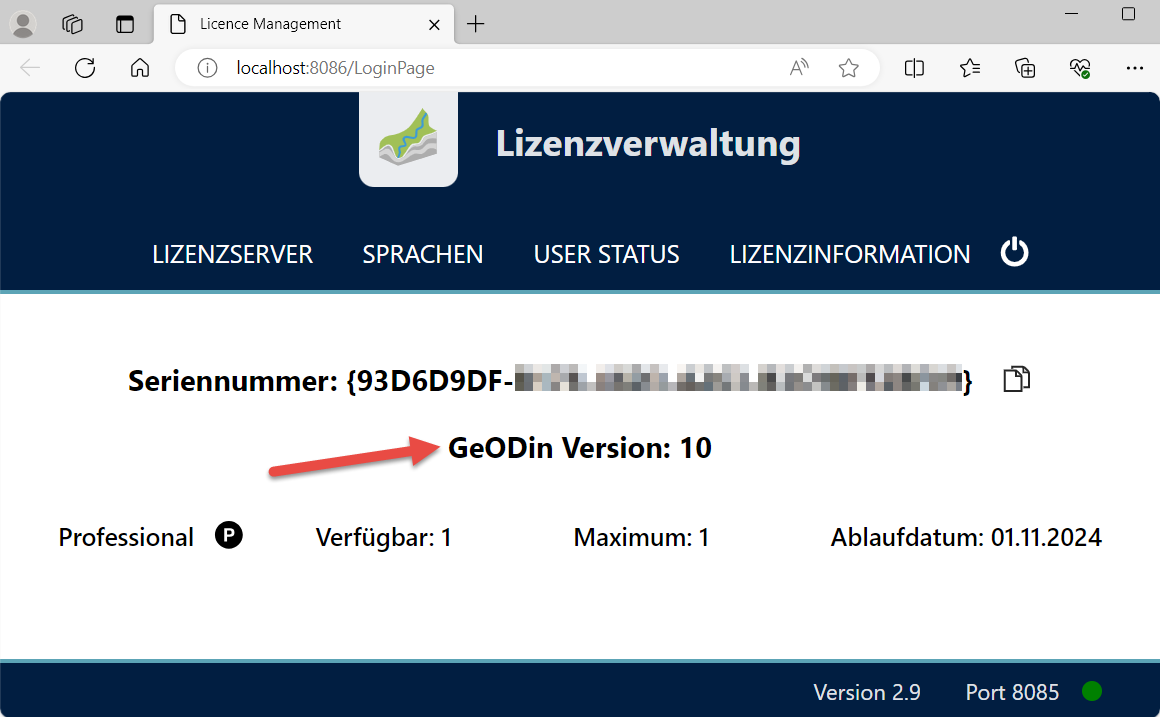This screenshot has width=1160, height=717.
Task: Click the disabled back navigation arrow
Action: point(30,68)
